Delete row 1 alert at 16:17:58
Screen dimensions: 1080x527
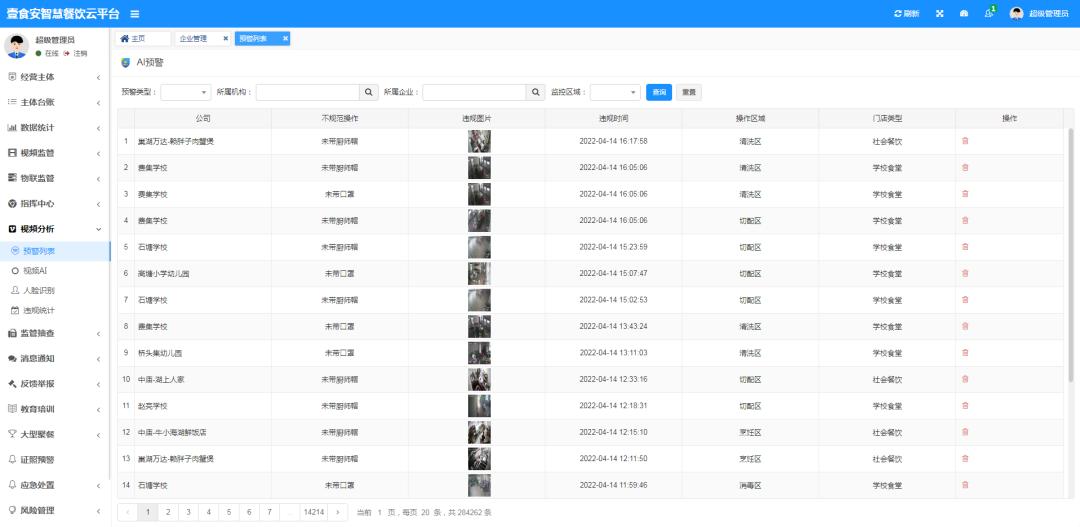pos(965,141)
